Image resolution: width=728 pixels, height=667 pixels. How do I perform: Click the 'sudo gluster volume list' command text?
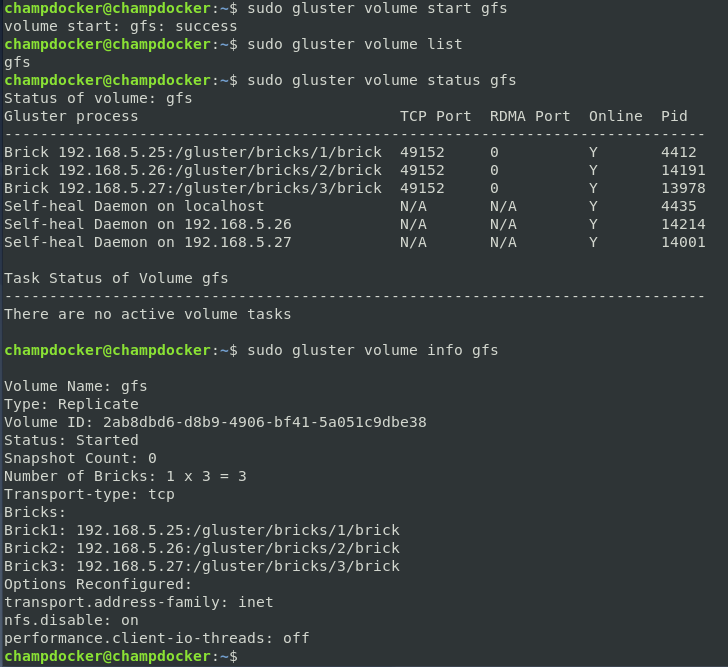[355, 44]
